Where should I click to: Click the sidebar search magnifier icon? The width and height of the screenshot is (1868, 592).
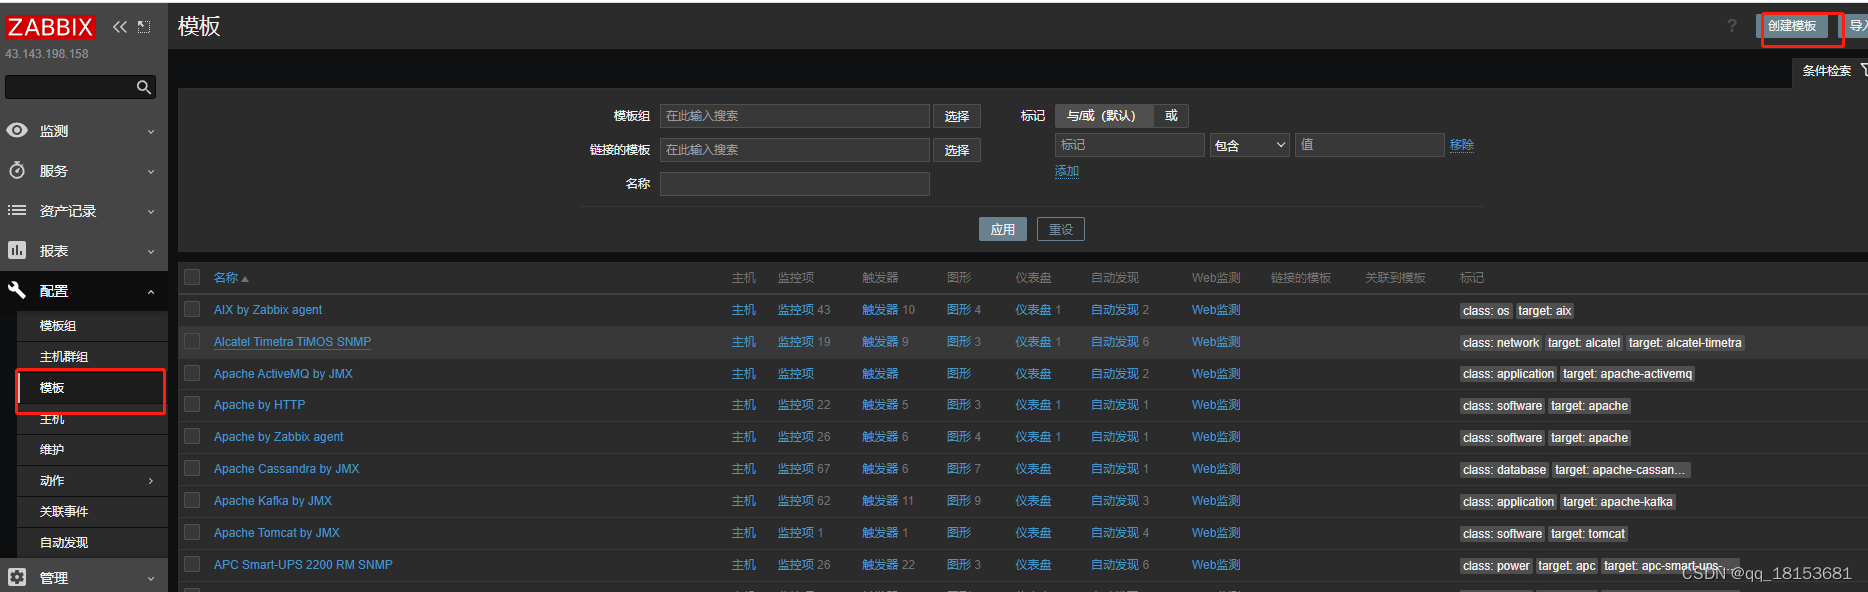click(x=144, y=88)
